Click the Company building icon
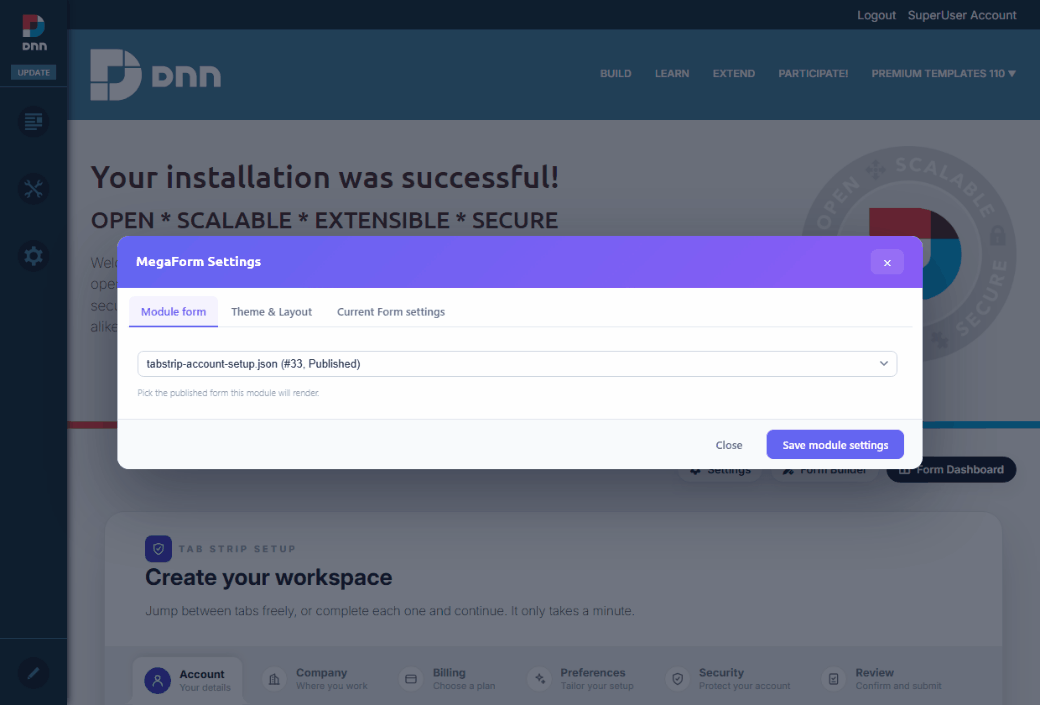This screenshot has height=705, width=1040. click(x=274, y=679)
